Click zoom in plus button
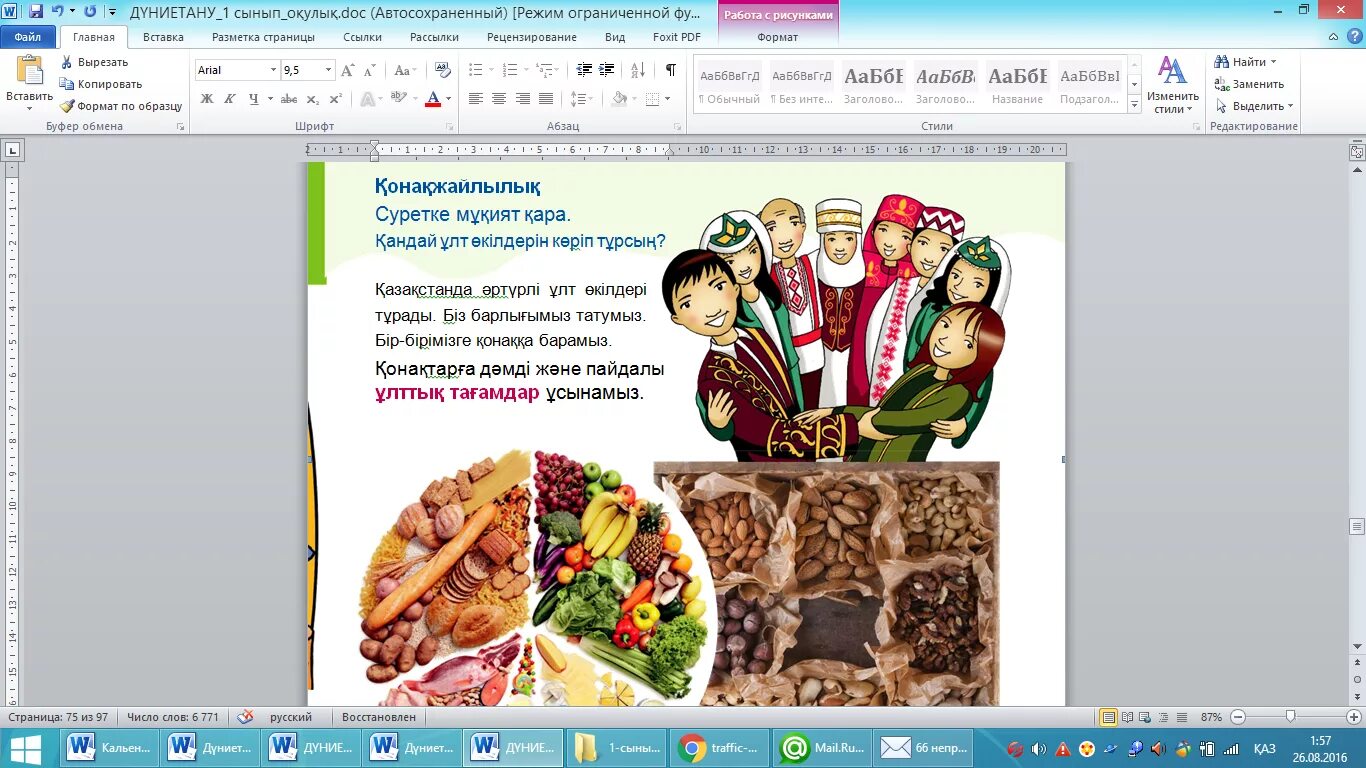The height and width of the screenshot is (768, 1366). (x=1354, y=717)
